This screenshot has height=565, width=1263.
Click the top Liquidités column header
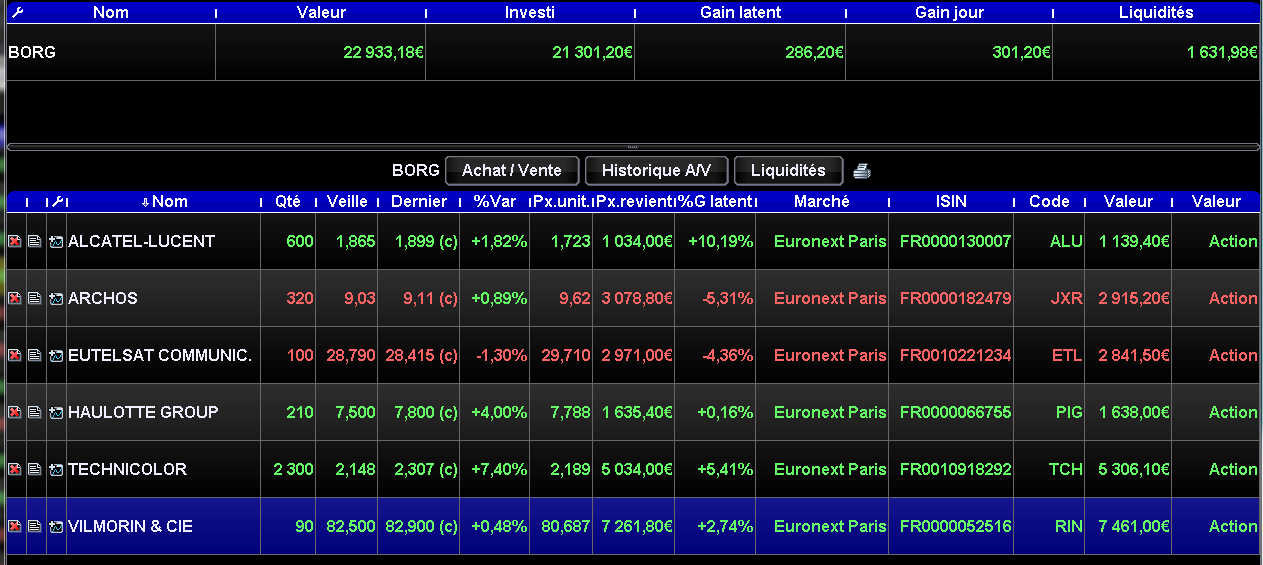click(1156, 13)
